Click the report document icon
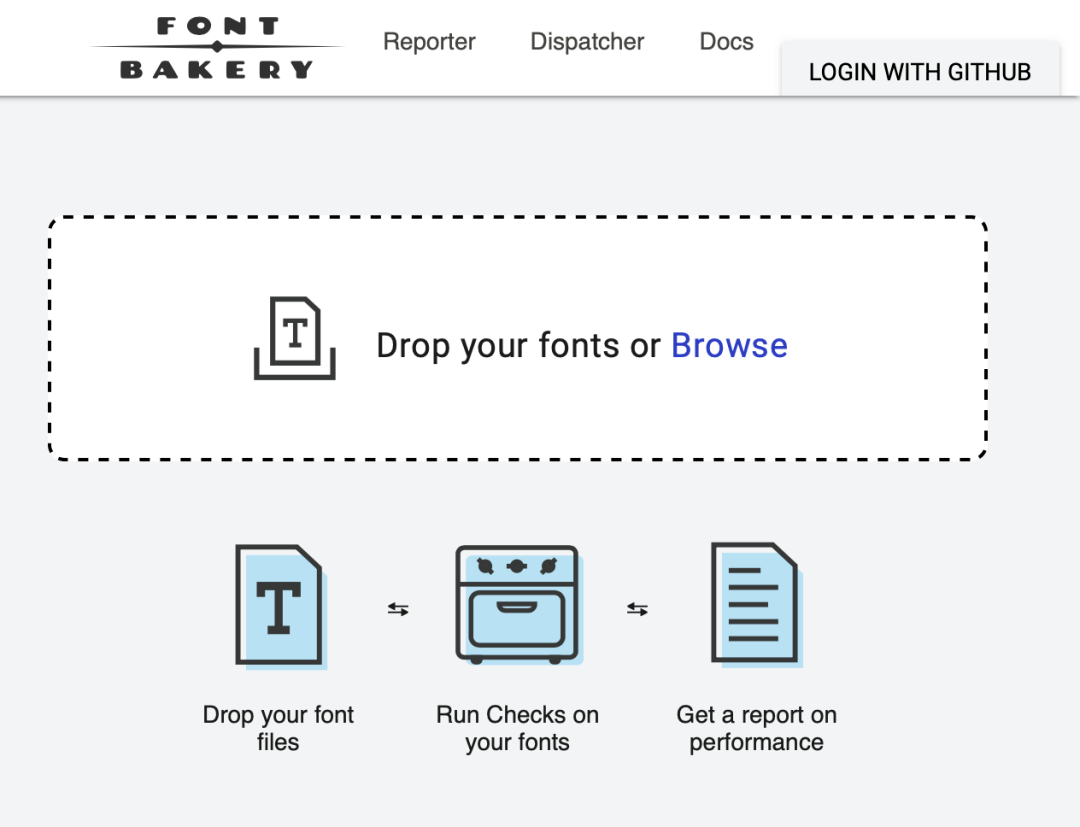 [757, 605]
